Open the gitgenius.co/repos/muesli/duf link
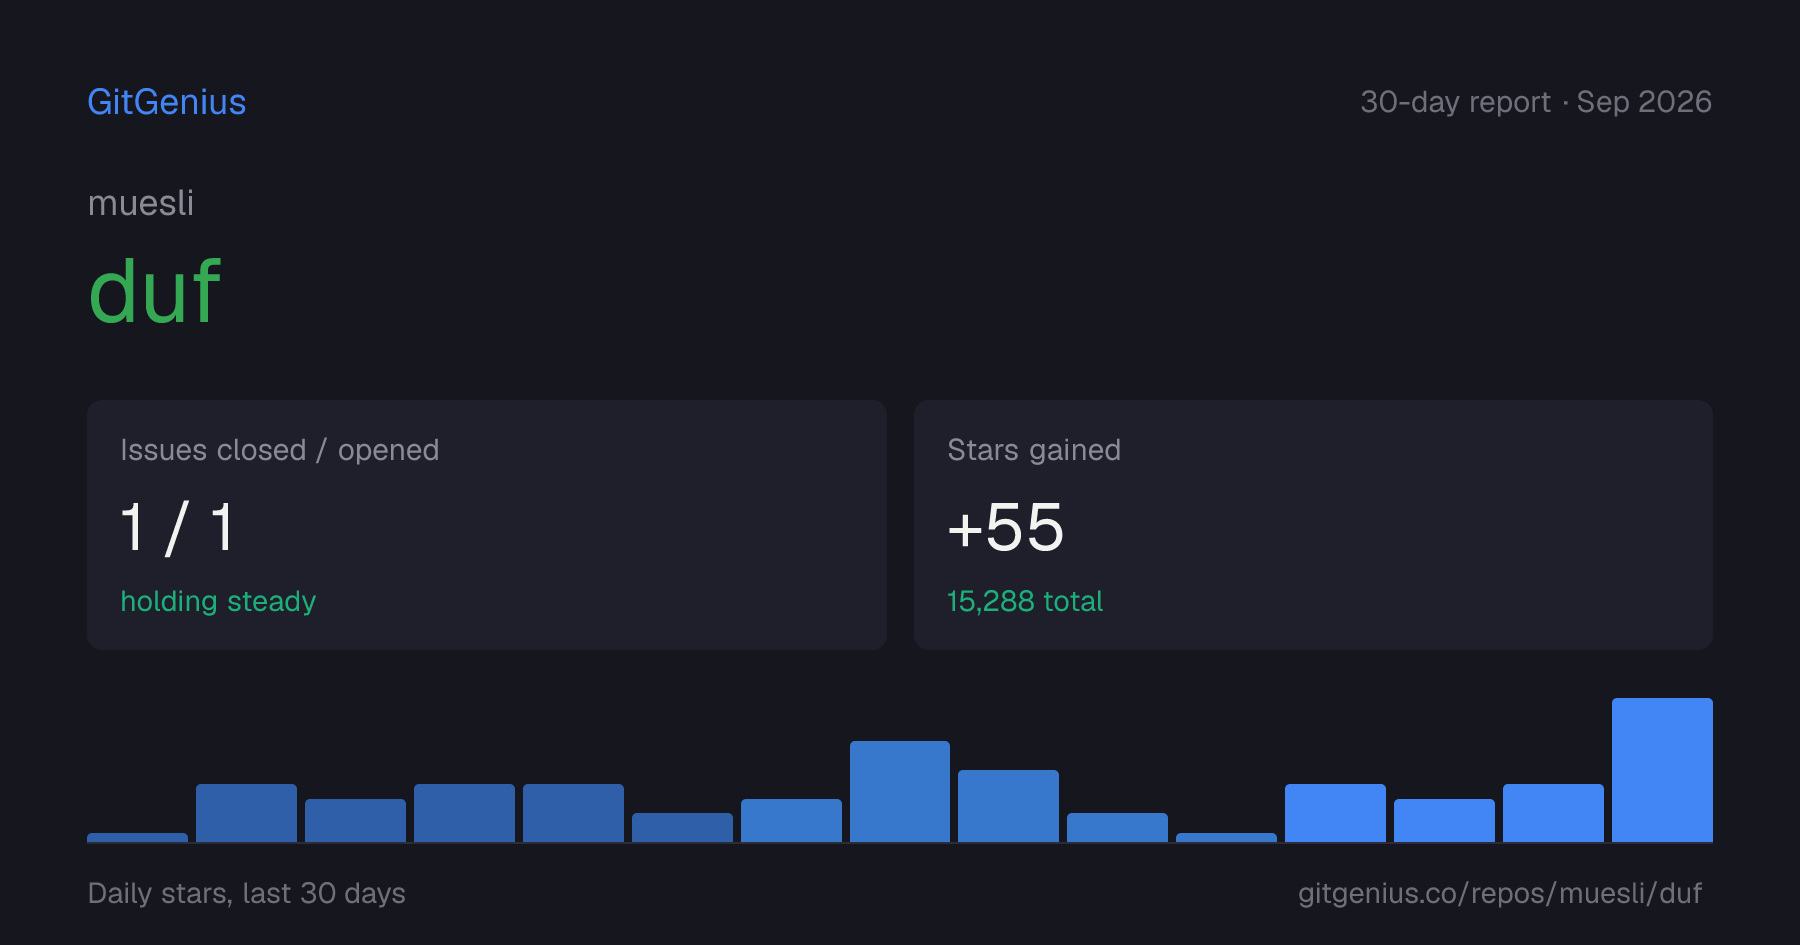The height and width of the screenshot is (945, 1800). coord(1499,893)
